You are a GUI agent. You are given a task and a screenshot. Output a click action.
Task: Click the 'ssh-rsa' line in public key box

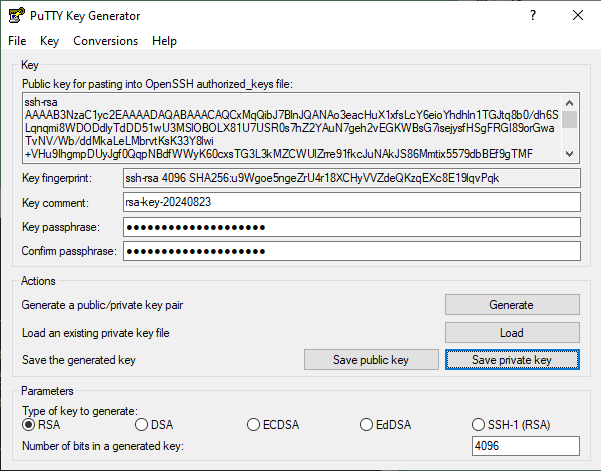coord(41,102)
